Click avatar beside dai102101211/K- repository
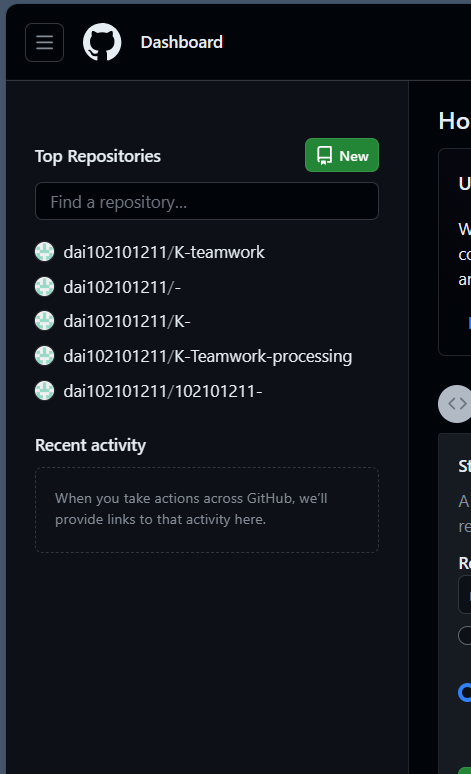 [x=44, y=321]
